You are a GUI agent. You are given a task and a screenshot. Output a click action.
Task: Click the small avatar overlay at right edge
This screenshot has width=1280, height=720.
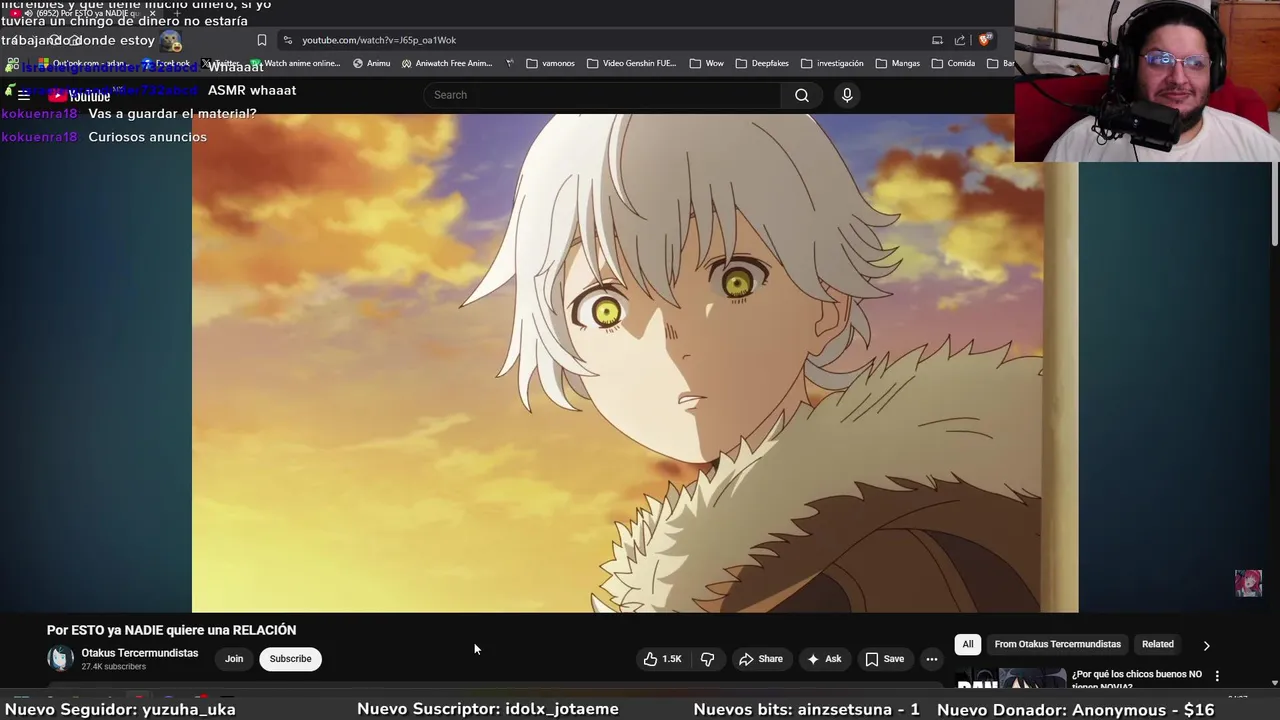click(x=1248, y=583)
